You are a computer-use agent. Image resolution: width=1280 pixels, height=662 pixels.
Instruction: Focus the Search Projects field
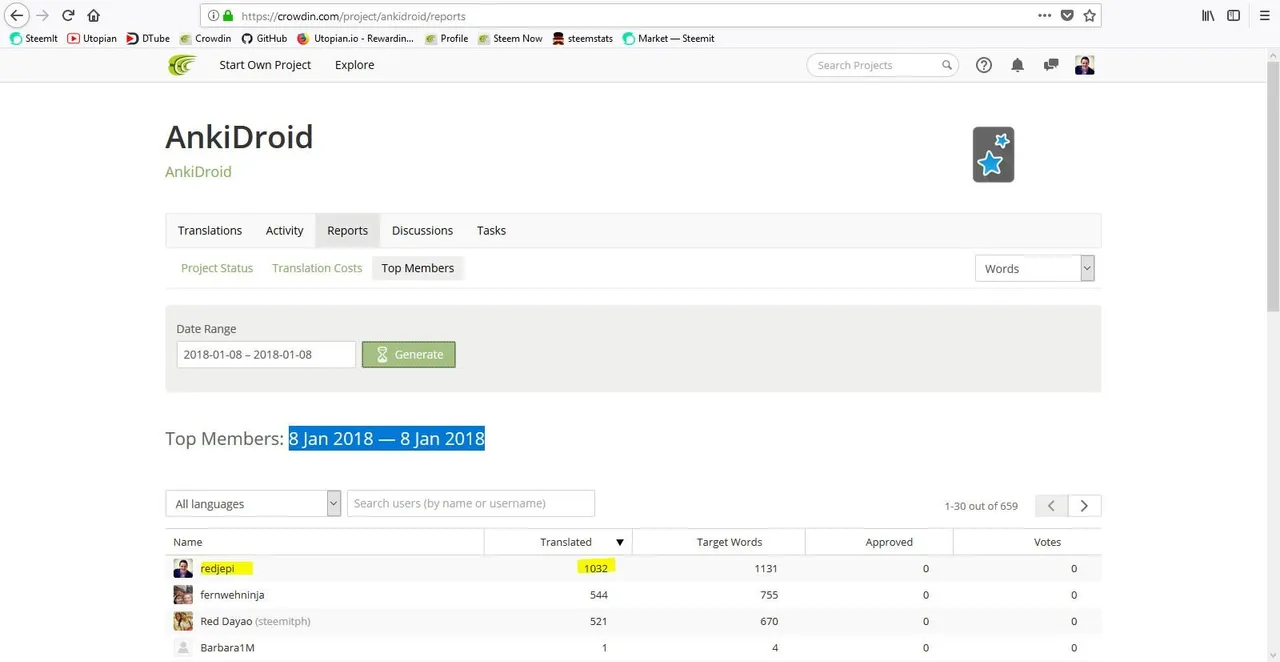tap(882, 65)
